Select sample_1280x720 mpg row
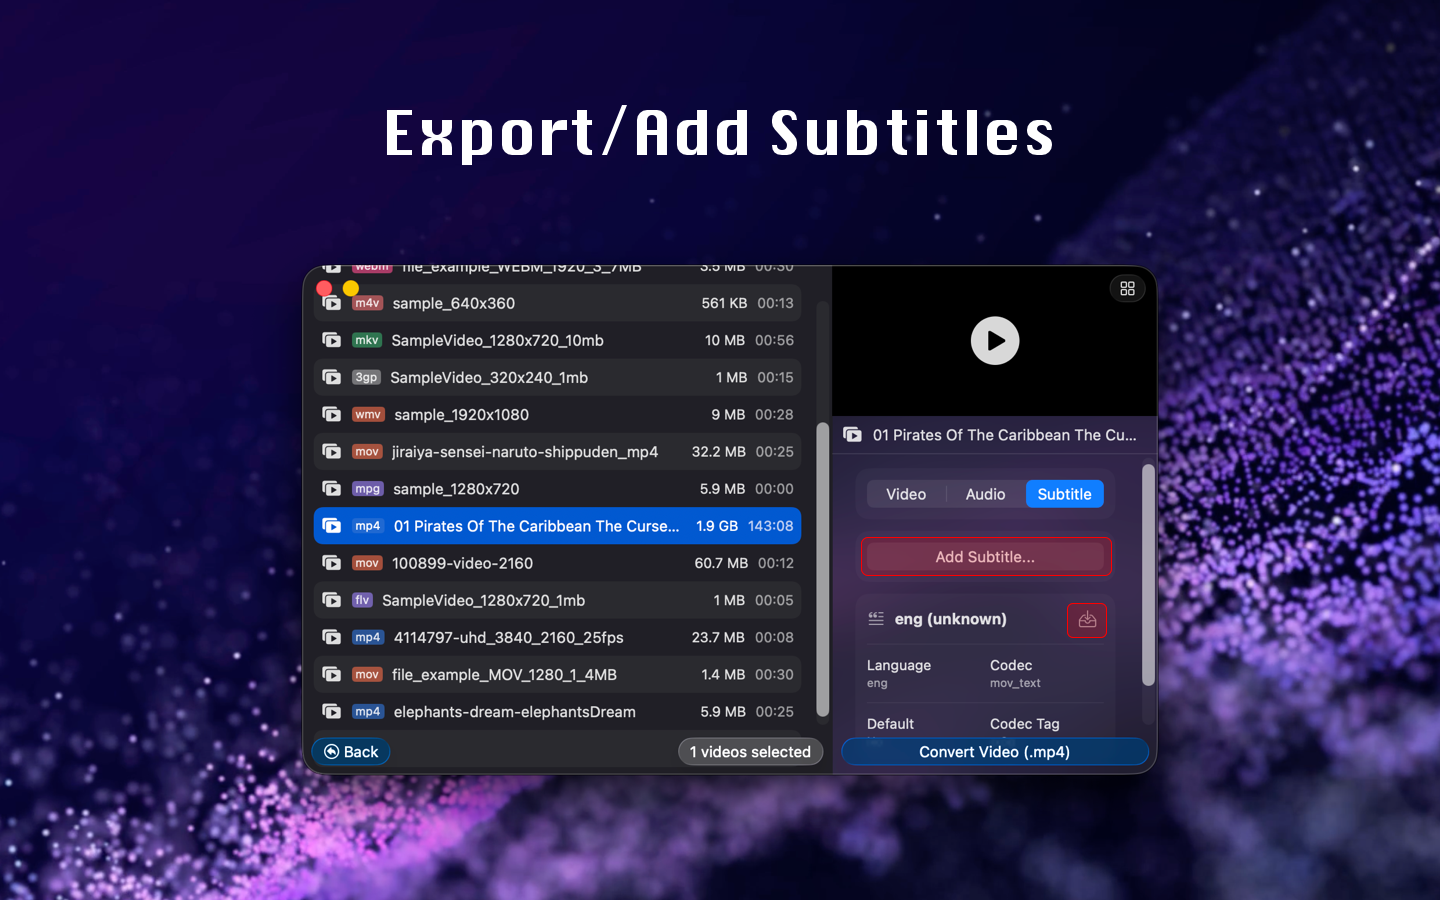This screenshot has height=900, width=1440. 558,488
